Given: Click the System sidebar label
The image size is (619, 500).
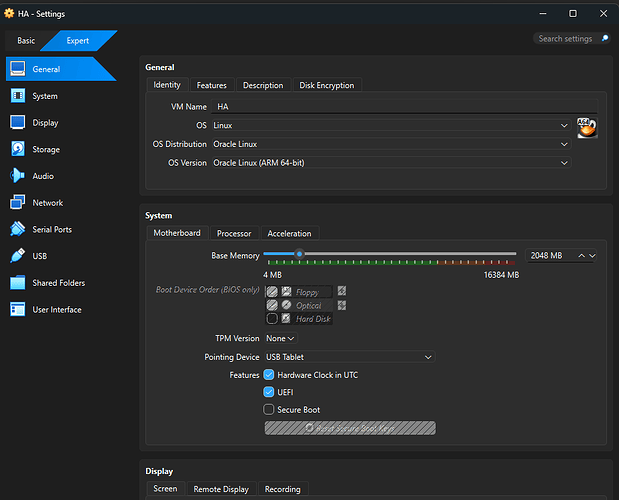Looking at the screenshot, I should point(45,96).
